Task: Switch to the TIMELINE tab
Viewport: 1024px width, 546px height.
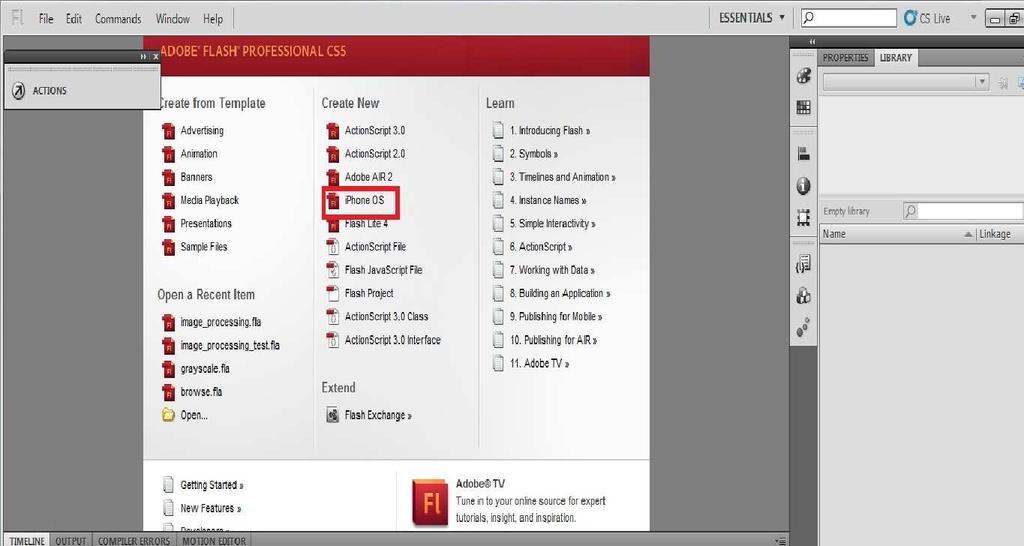Action: coord(27,541)
